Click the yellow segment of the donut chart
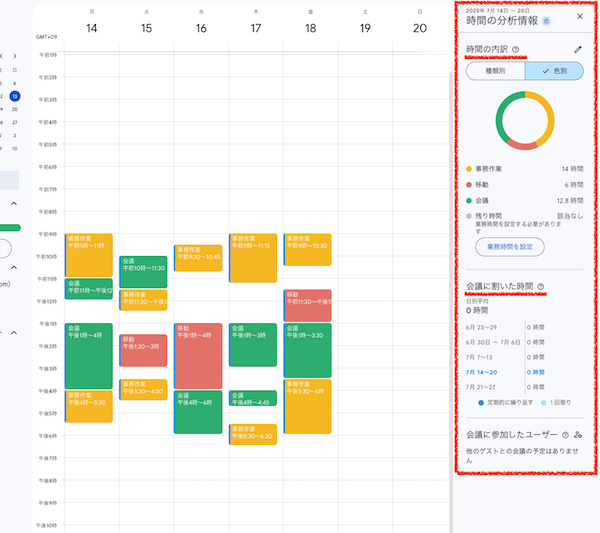The width and height of the screenshot is (600, 533). pyautogui.click(x=550, y=115)
